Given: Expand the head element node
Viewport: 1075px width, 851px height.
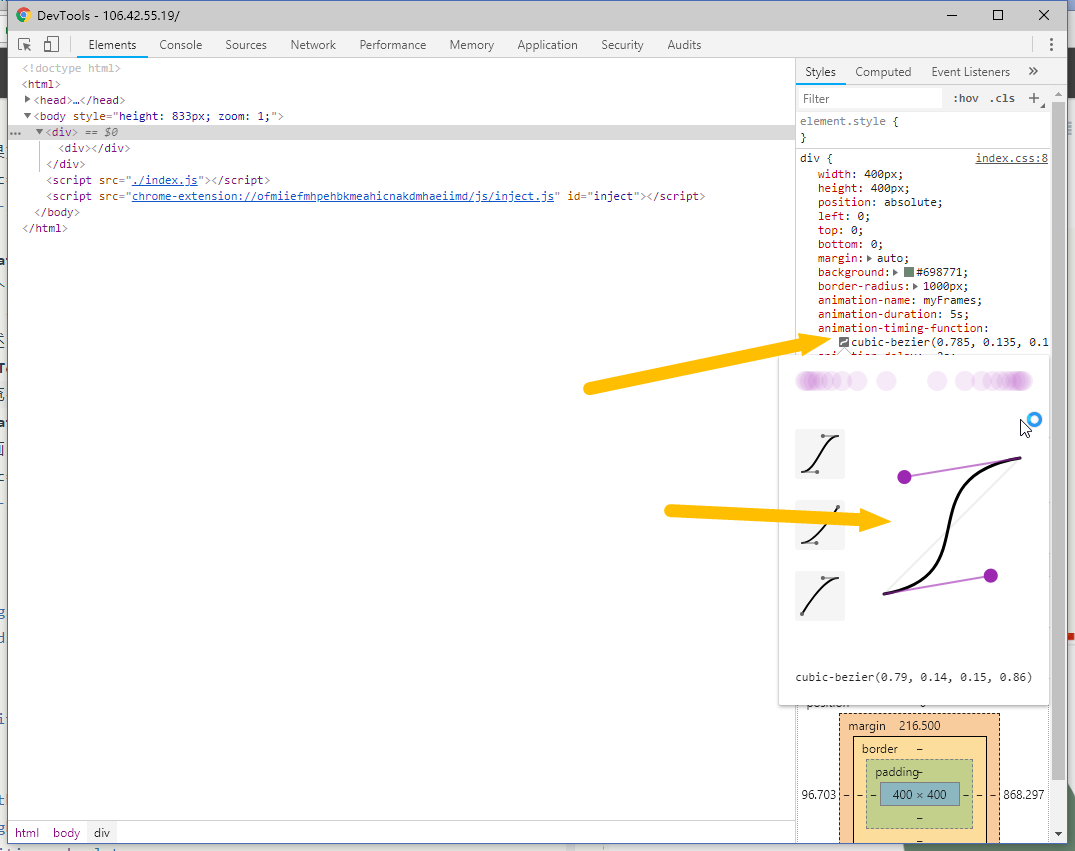Looking at the screenshot, I should (28, 100).
